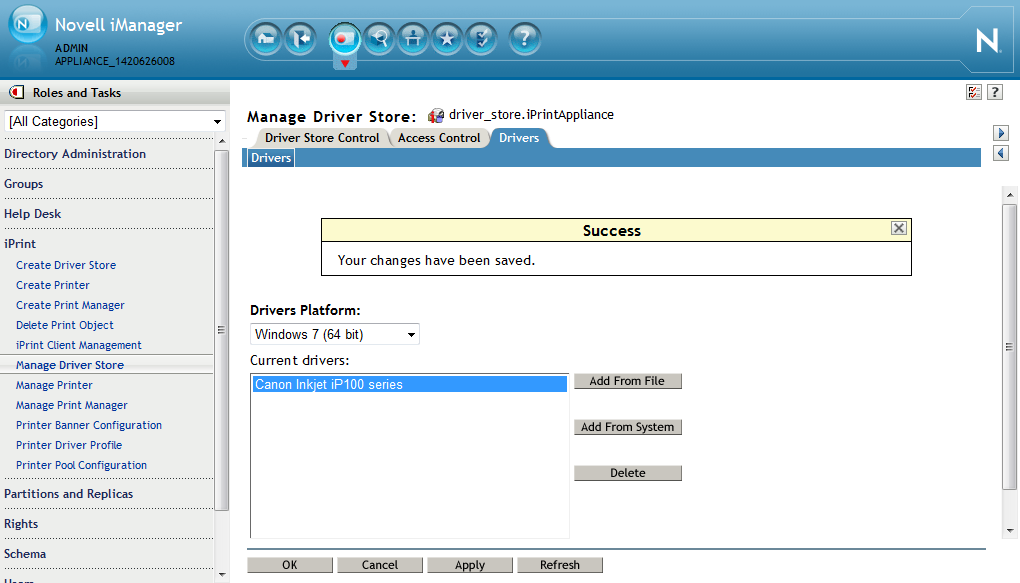Select the Roles and Tasks toolbar icon
The height and width of the screenshot is (583, 1020).
tap(344, 39)
